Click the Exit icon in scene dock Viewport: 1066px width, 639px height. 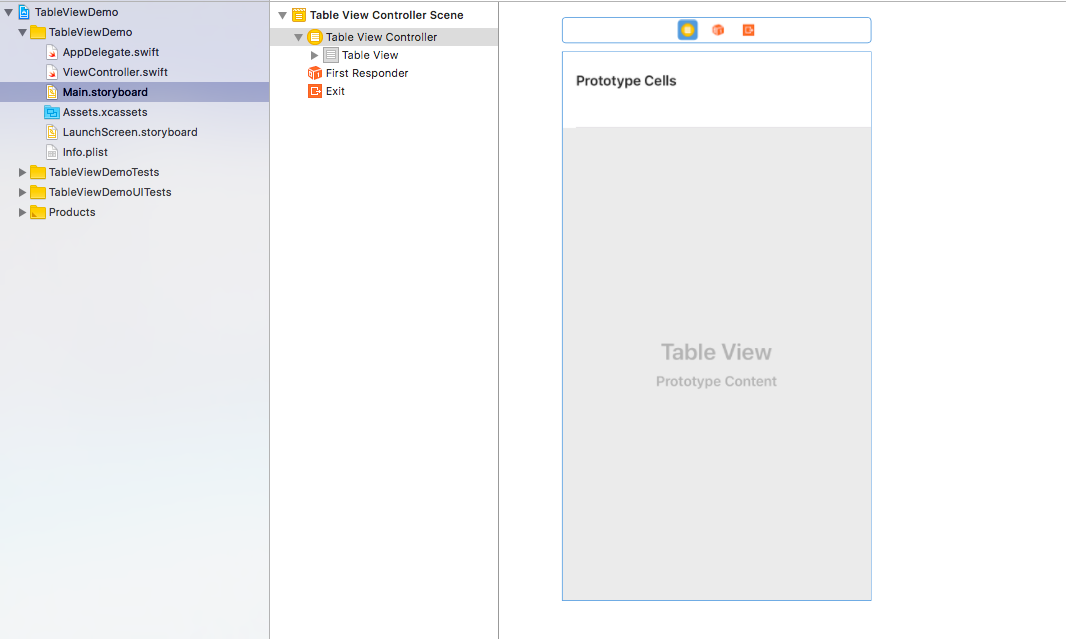(748, 30)
